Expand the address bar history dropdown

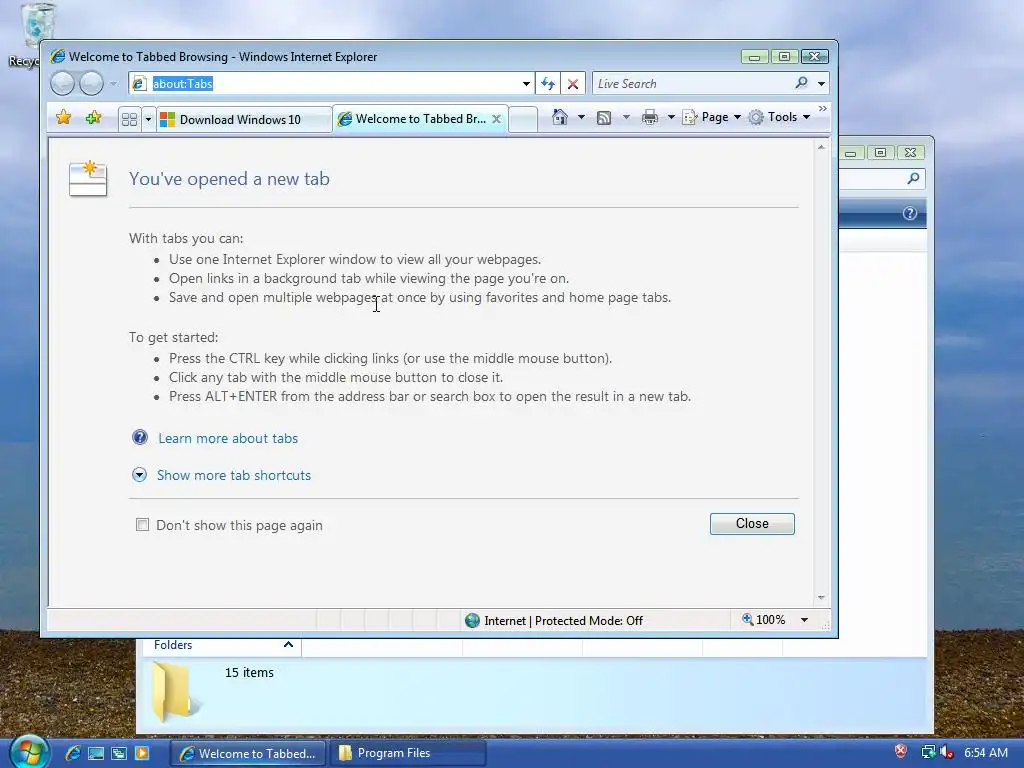tap(526, 84)
